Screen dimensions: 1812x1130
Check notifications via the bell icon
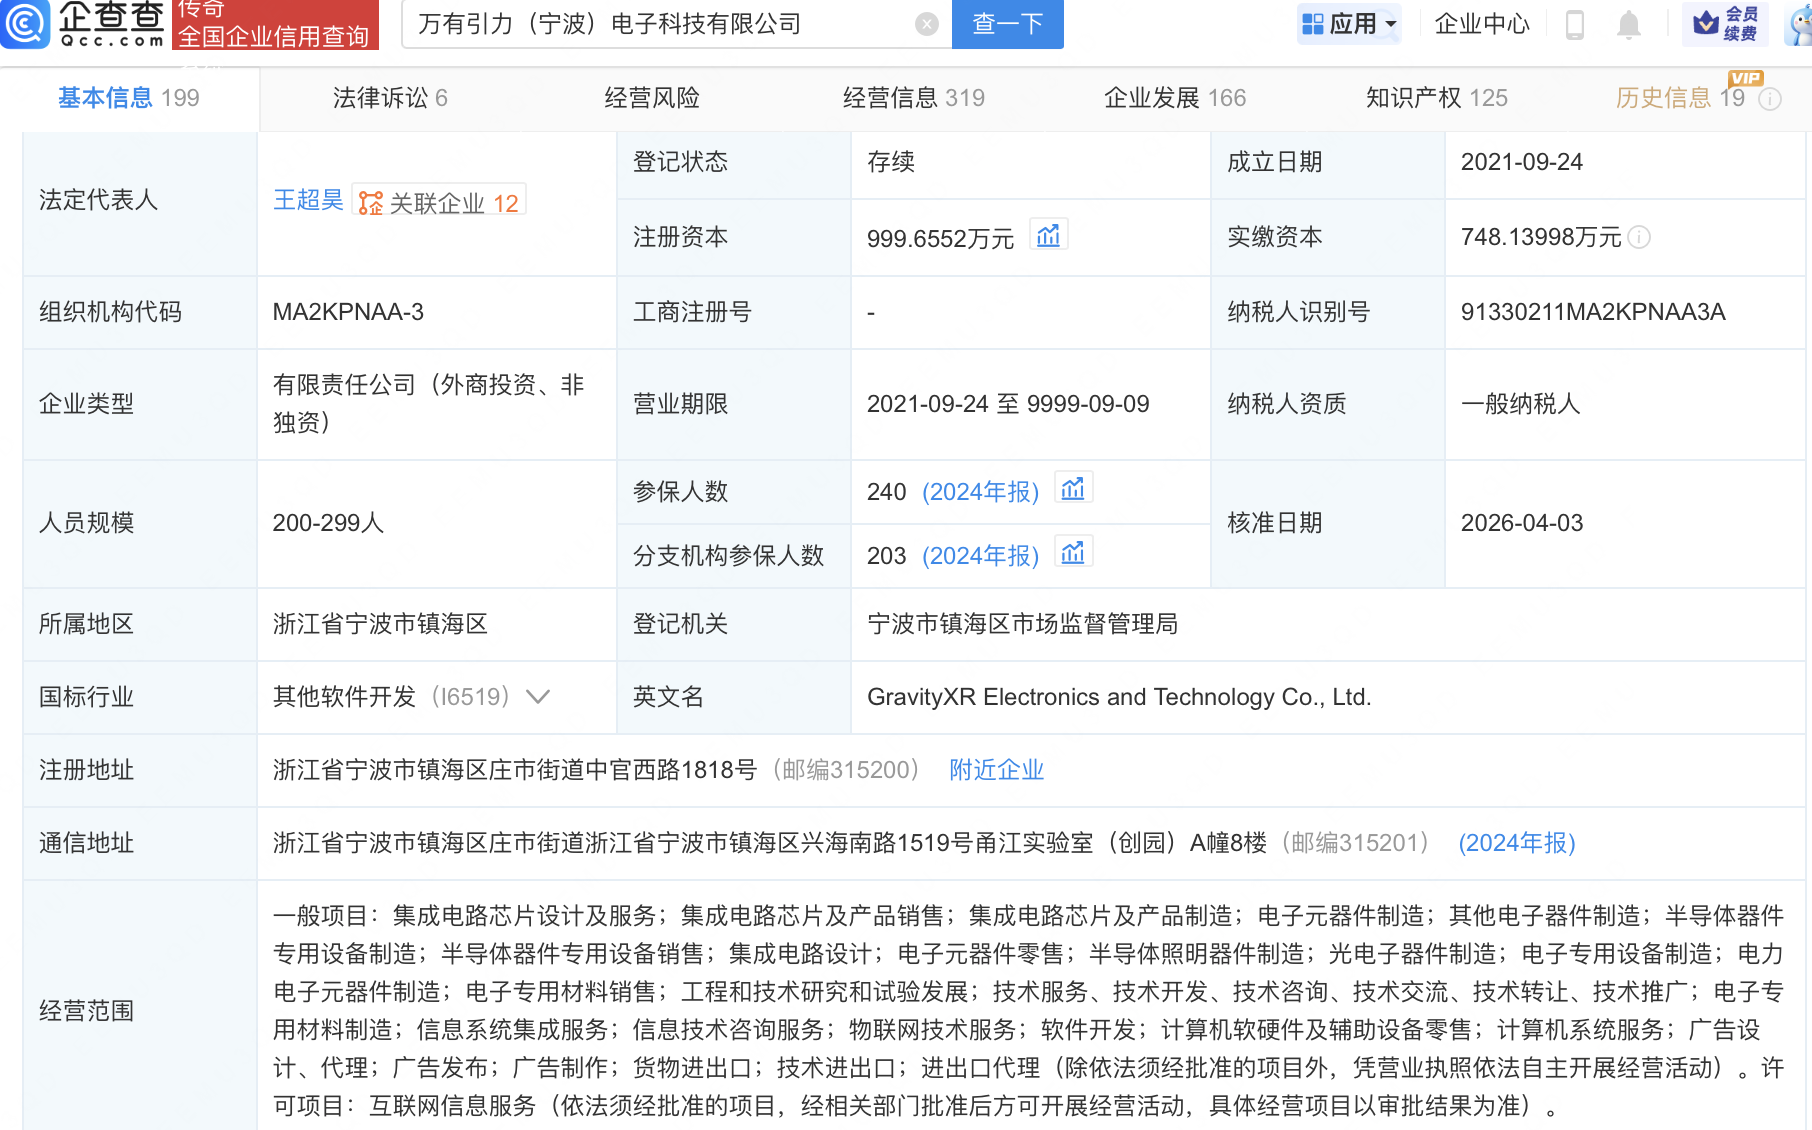tap(1629, 27)
